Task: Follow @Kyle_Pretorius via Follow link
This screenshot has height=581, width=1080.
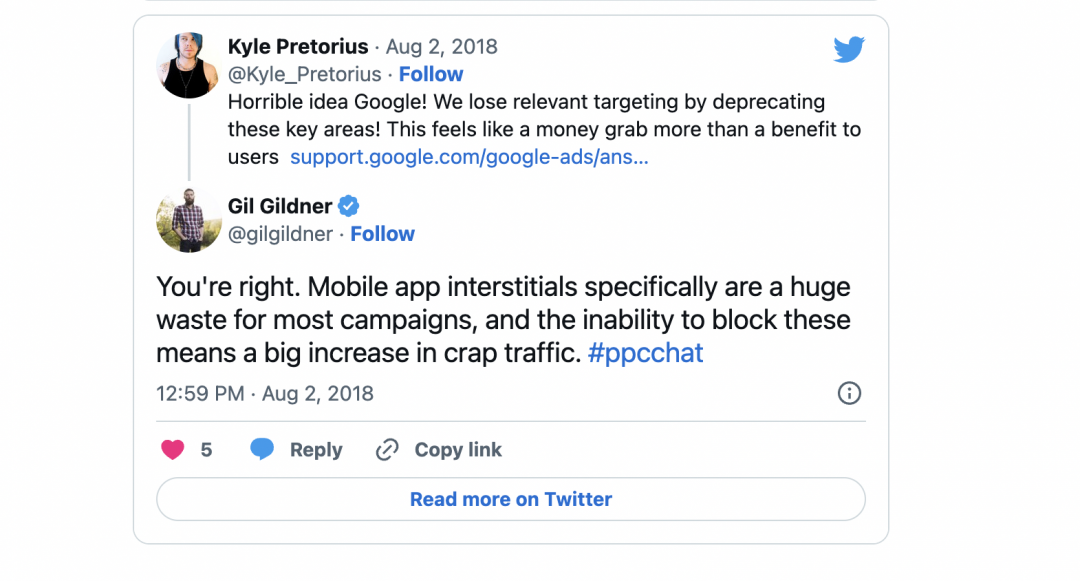Action: [431, 74]
